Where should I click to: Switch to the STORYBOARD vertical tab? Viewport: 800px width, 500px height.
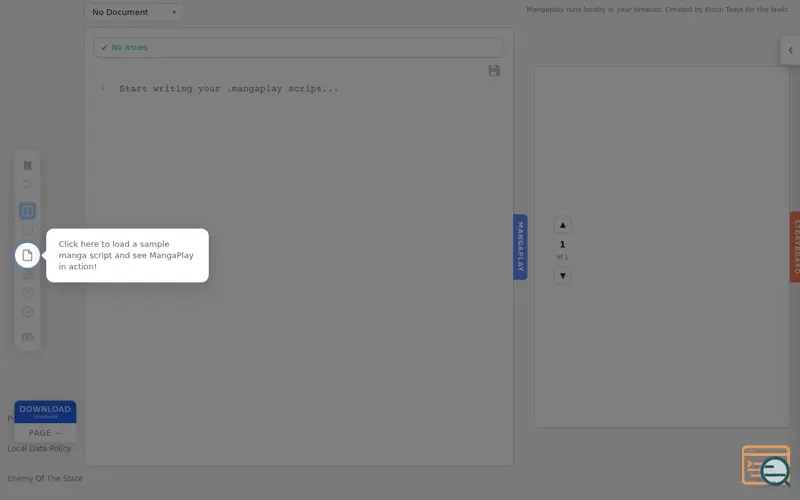click(795, 247)
